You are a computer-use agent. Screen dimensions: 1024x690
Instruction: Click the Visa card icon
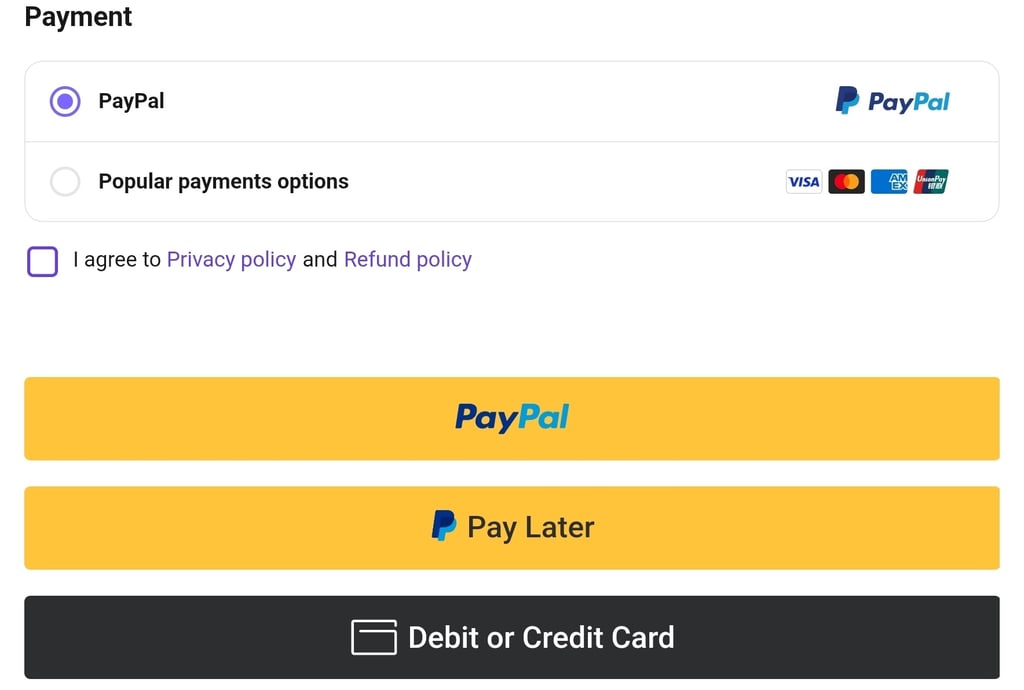pos(804,182)
